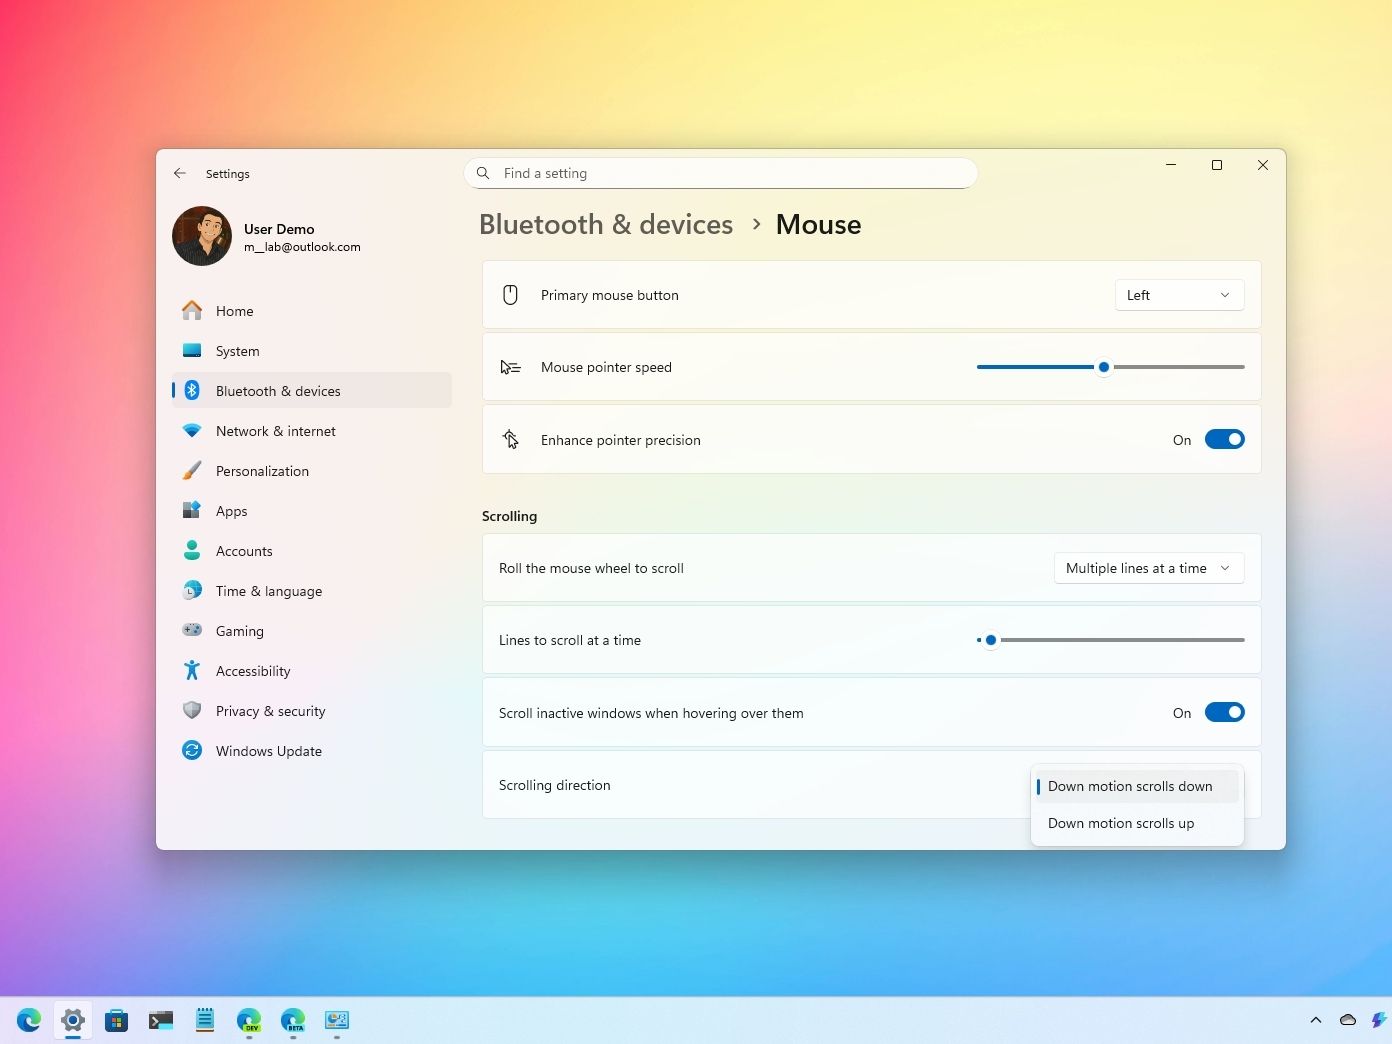Open Edge Beta from the taskbar
Screen dimensions: 1392x1044
(293, 1020)
